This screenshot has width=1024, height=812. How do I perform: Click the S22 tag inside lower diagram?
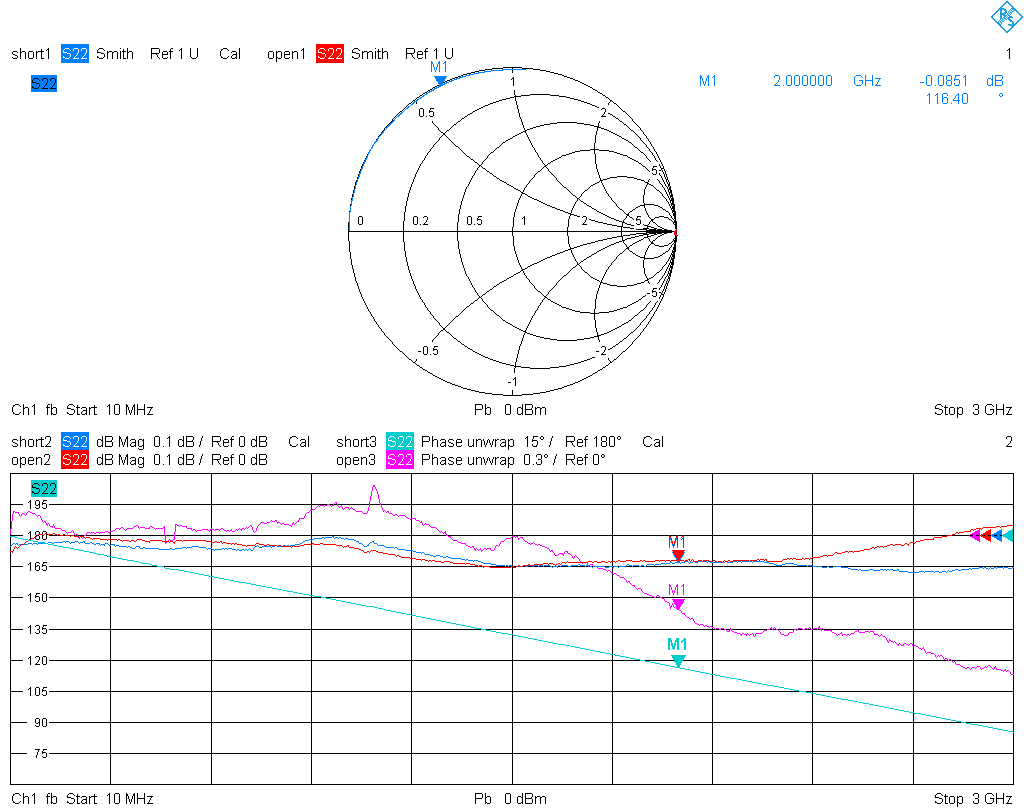pyautogui.click(x=44, y=488)
